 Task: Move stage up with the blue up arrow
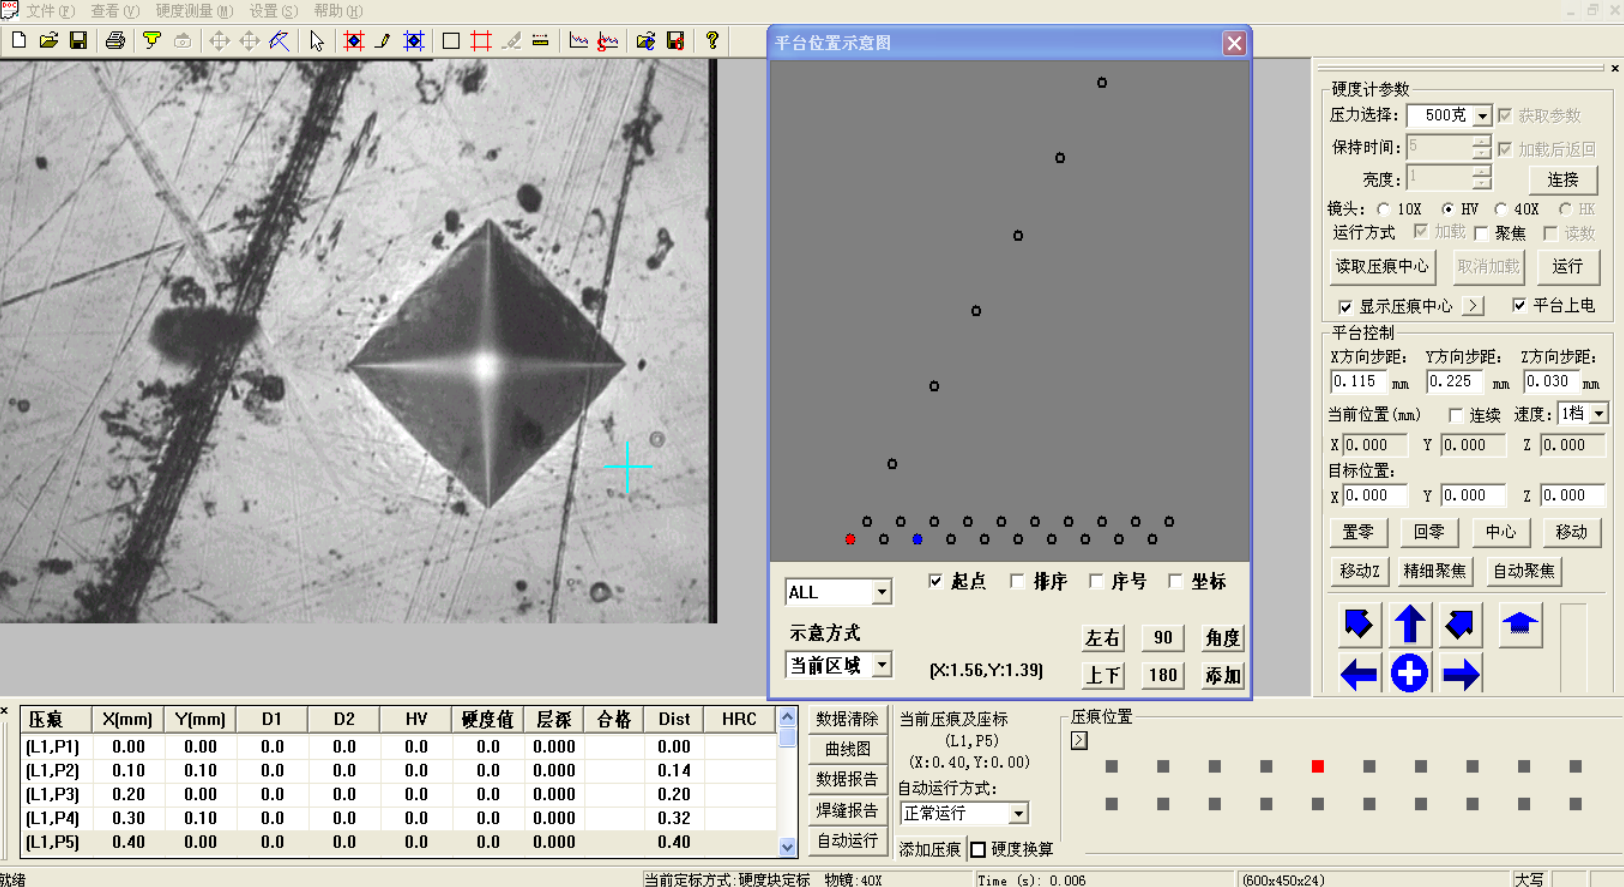(x=1410, y=624)
